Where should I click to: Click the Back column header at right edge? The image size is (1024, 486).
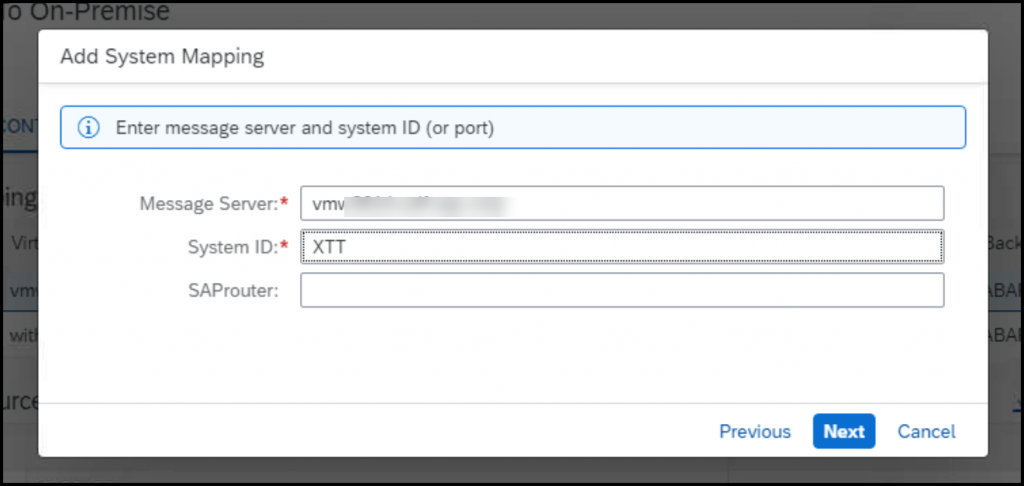[x=1004, y=243]
